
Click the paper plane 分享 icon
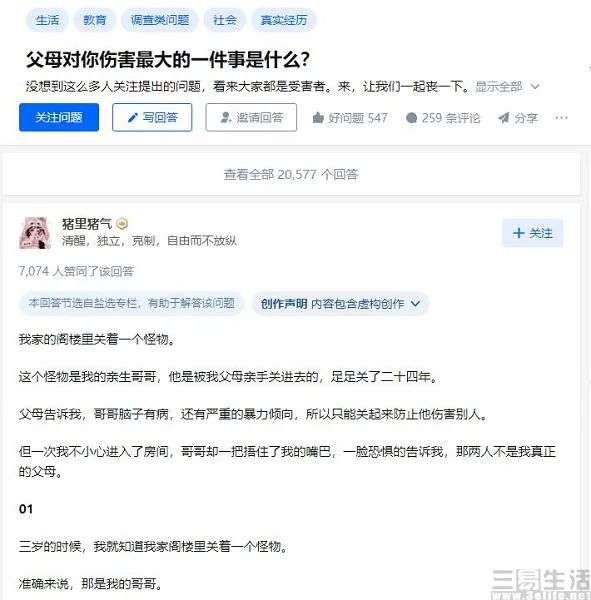click(x=504, y=118)
